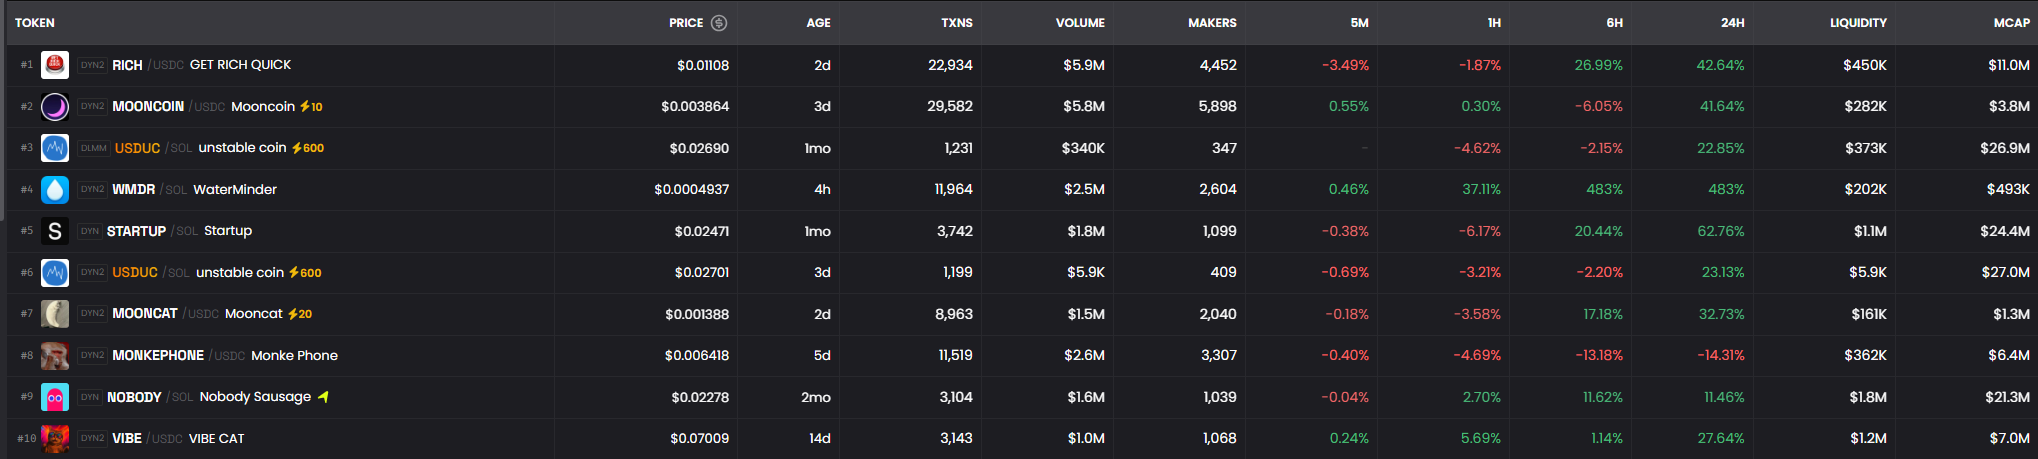Click the DYN badge on NOBODY row
This screenshot has height=459, width=2038.
coord(90,397)
